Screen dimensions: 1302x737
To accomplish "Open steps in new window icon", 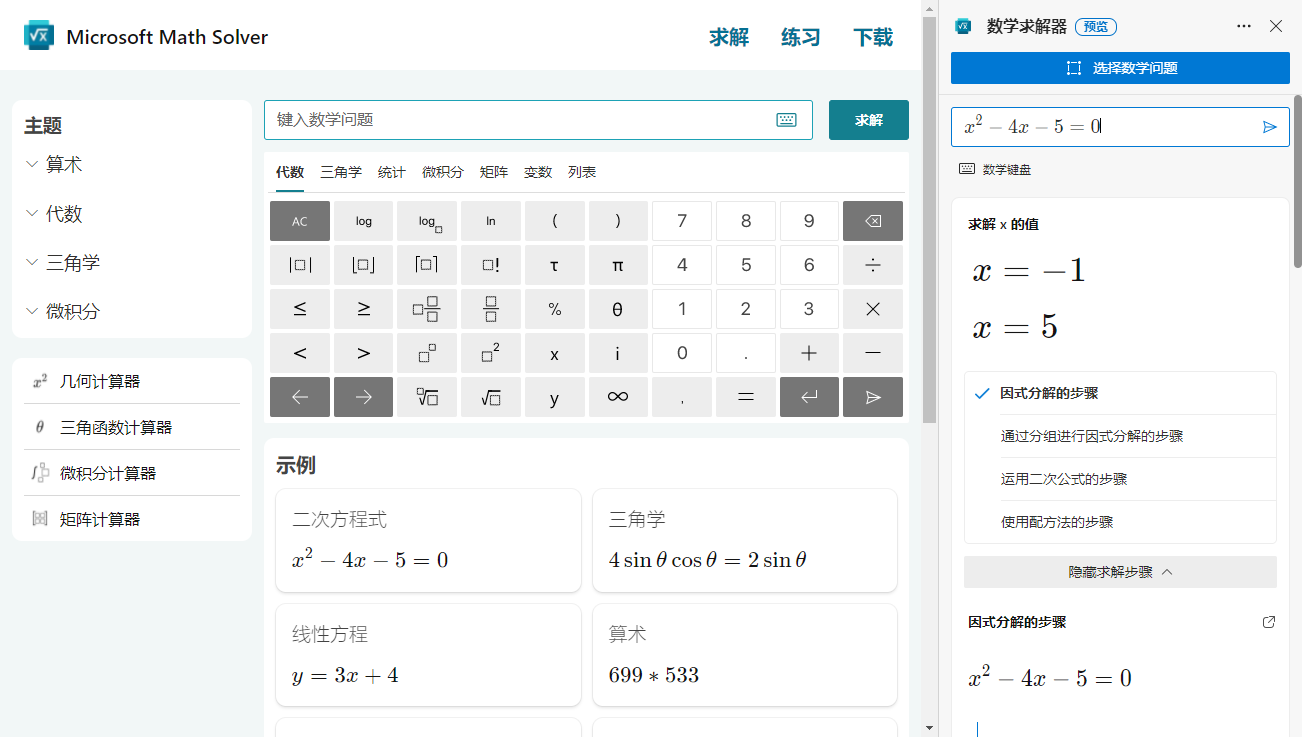I will point(1269,622).
